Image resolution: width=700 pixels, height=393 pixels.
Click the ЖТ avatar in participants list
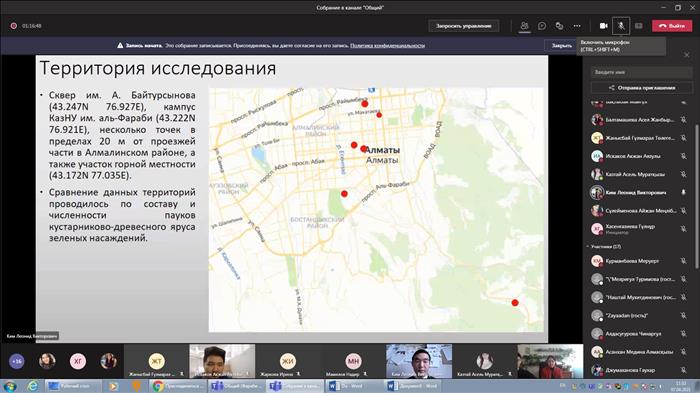597,138
